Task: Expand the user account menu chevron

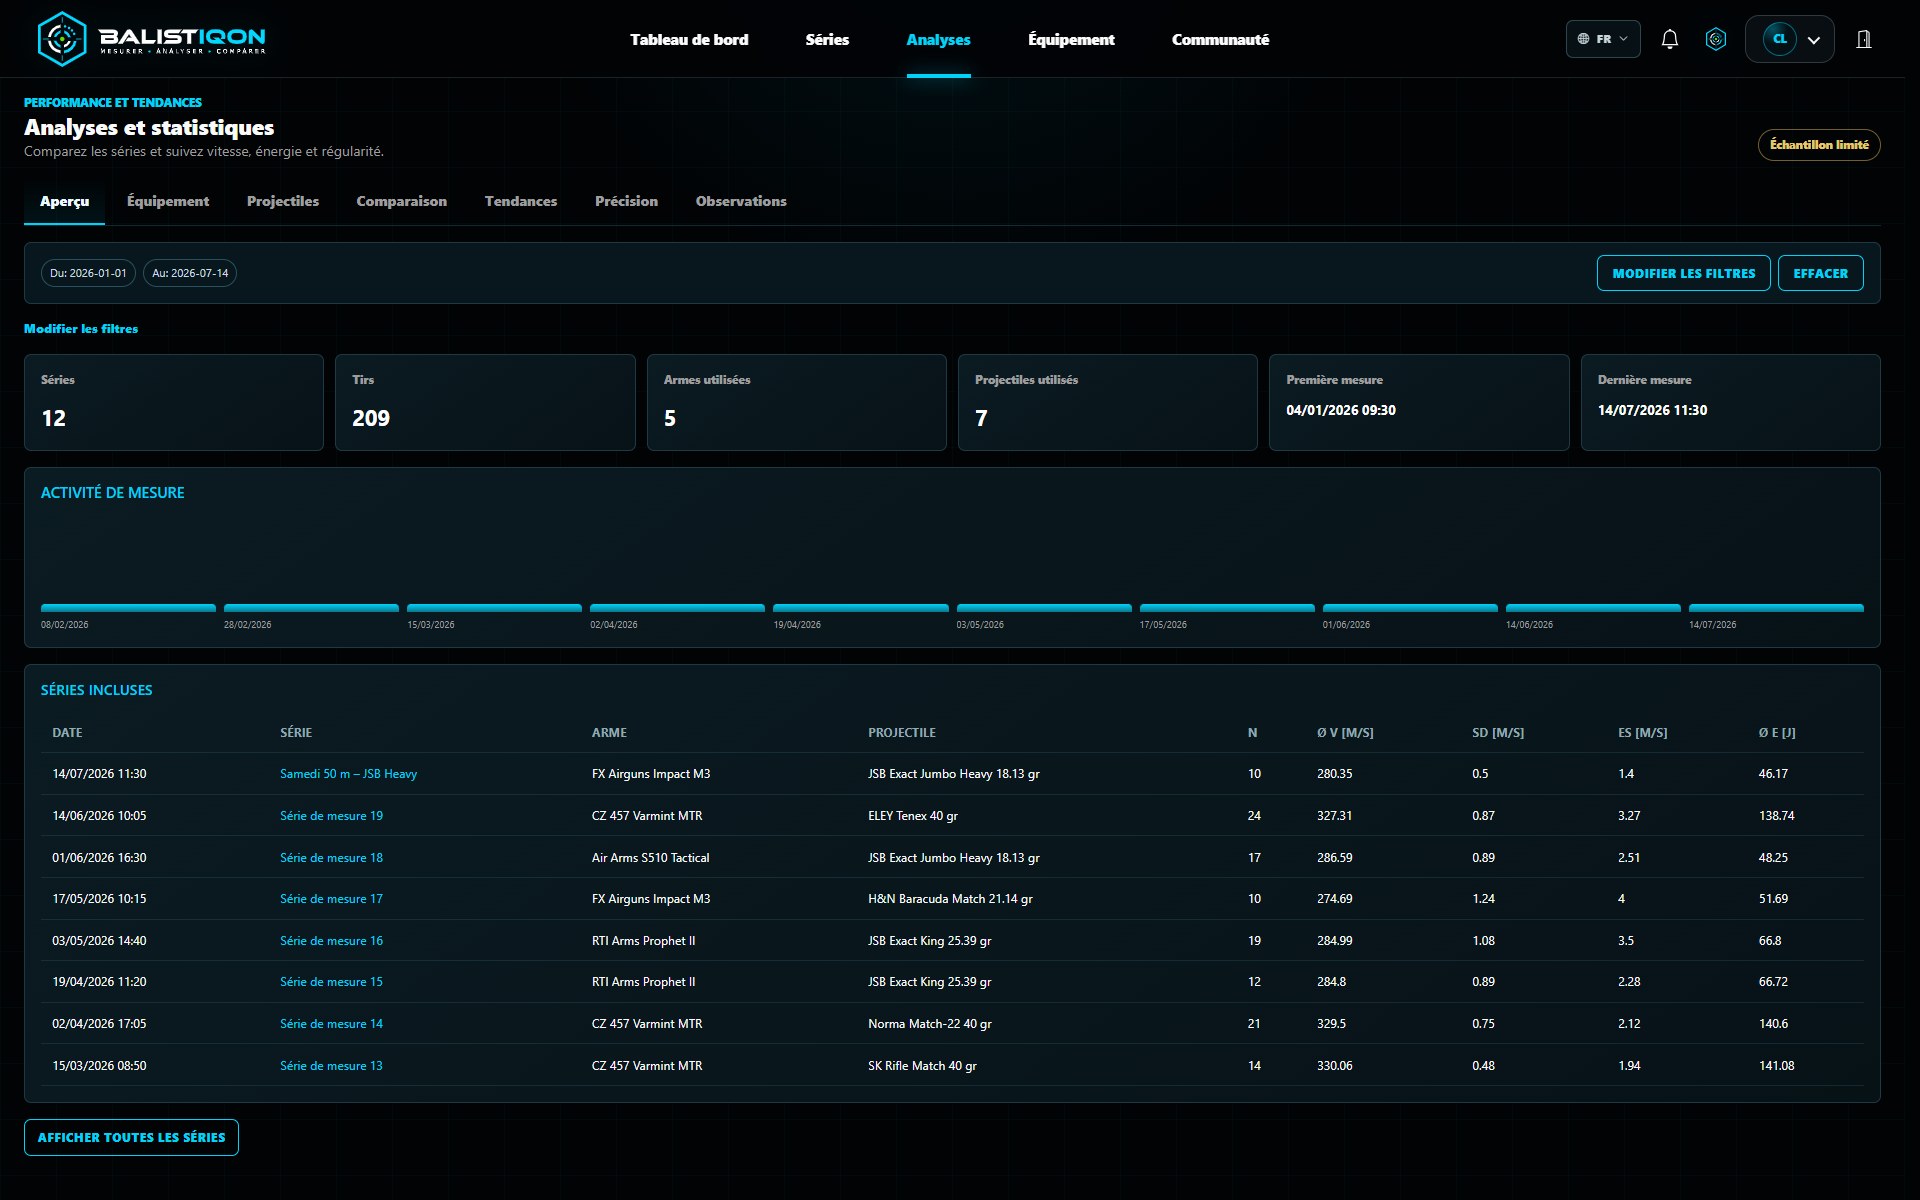Action: pyautogui.click(x=1814, y=40)
